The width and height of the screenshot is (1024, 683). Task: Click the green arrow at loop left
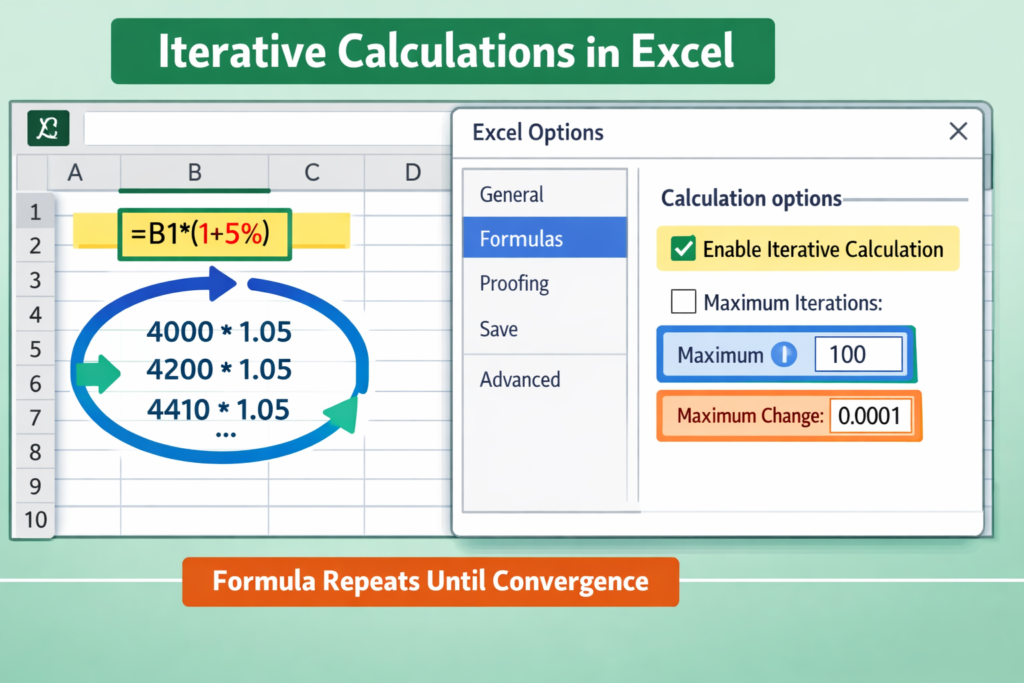(97, 374)
